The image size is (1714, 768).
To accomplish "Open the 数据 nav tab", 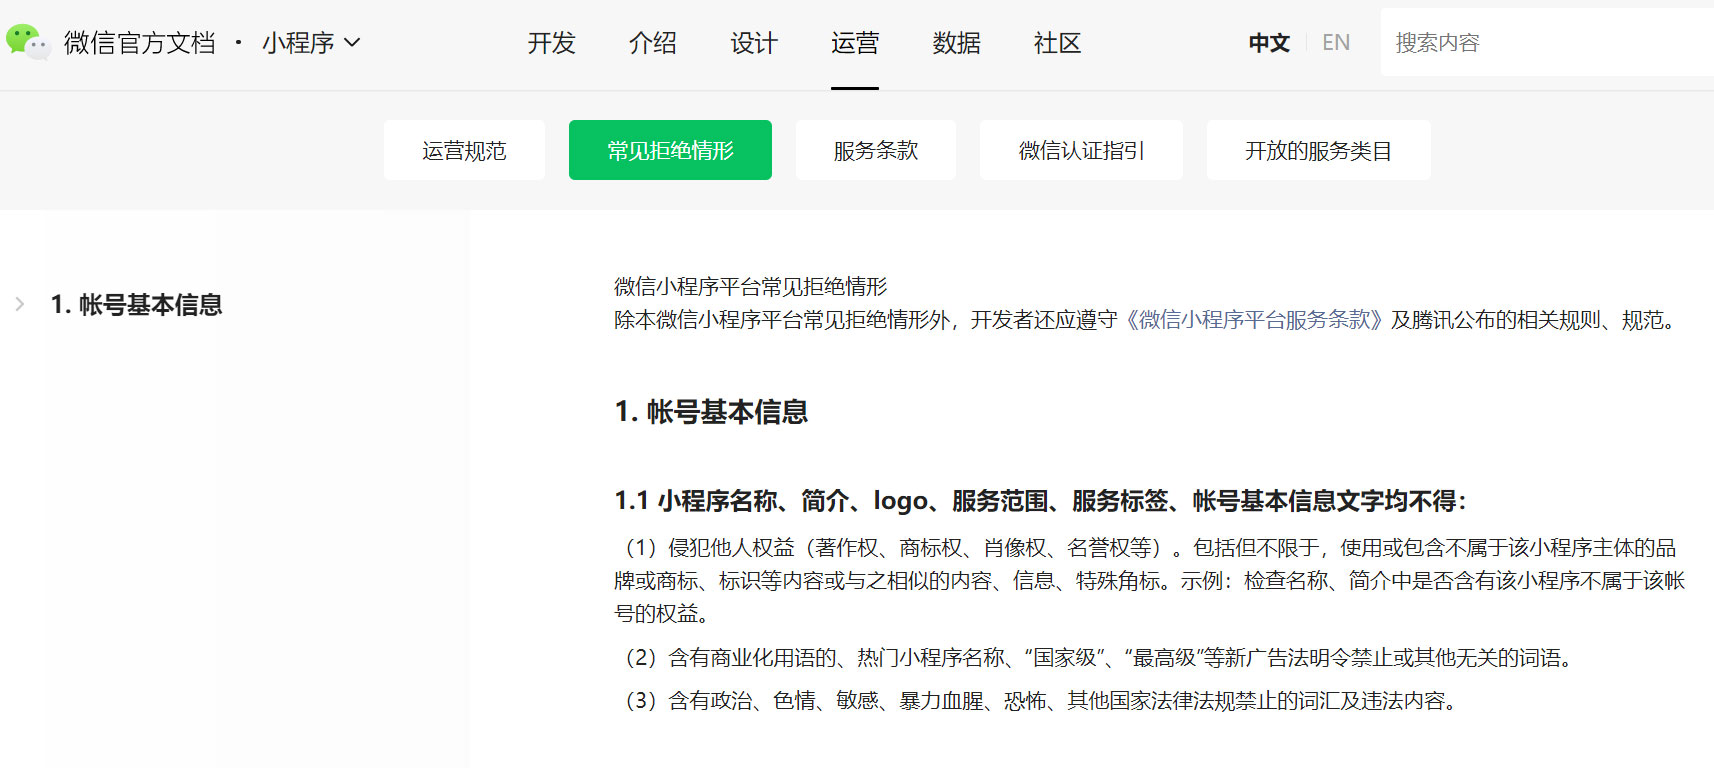I will click(x=957, y=43).
